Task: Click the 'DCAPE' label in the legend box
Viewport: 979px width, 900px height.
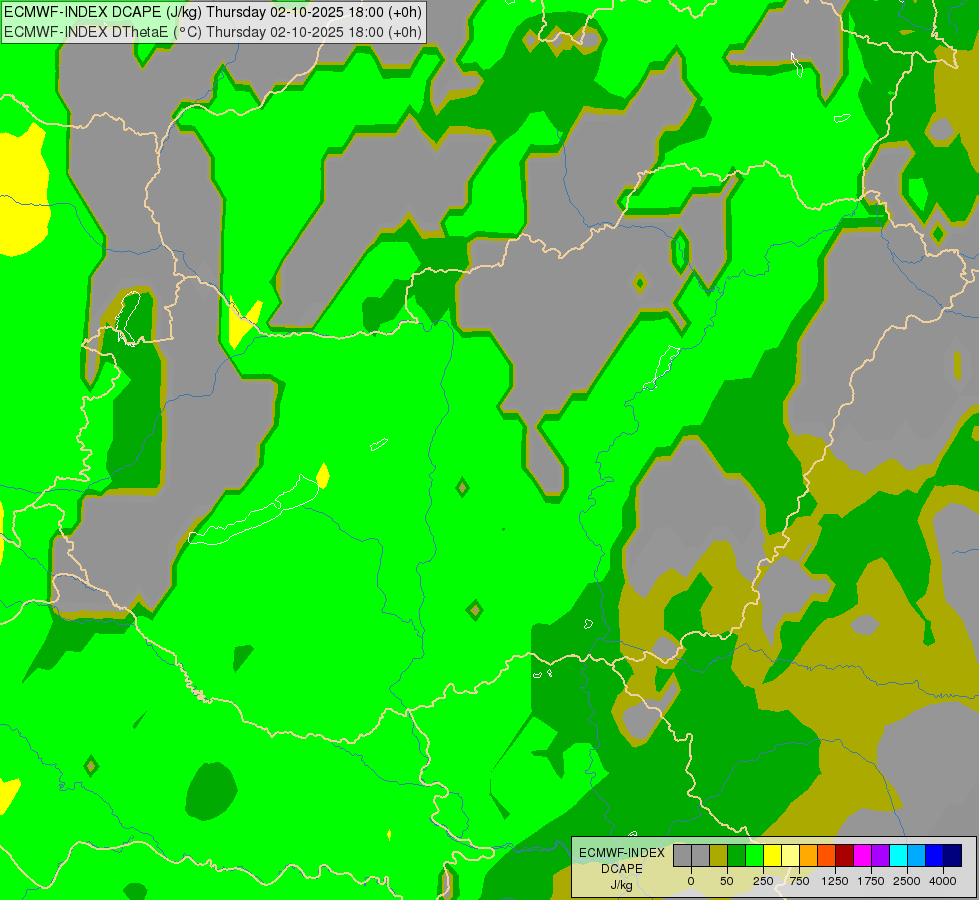Action: pyautogui.click(x=622, y=869)
